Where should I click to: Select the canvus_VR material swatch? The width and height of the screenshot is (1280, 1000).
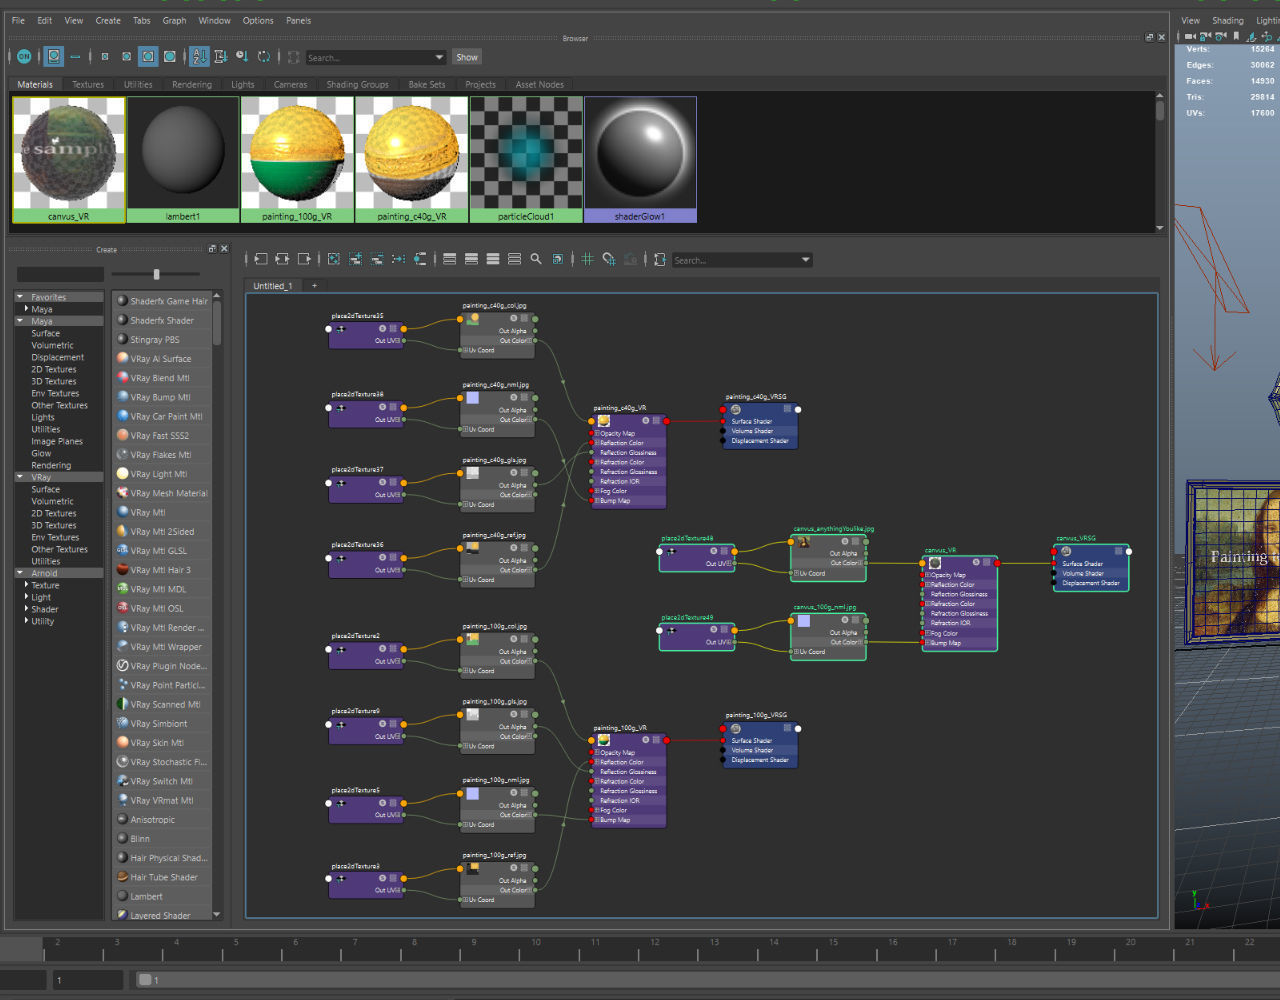pyautogui.click(x=69, y=159)
